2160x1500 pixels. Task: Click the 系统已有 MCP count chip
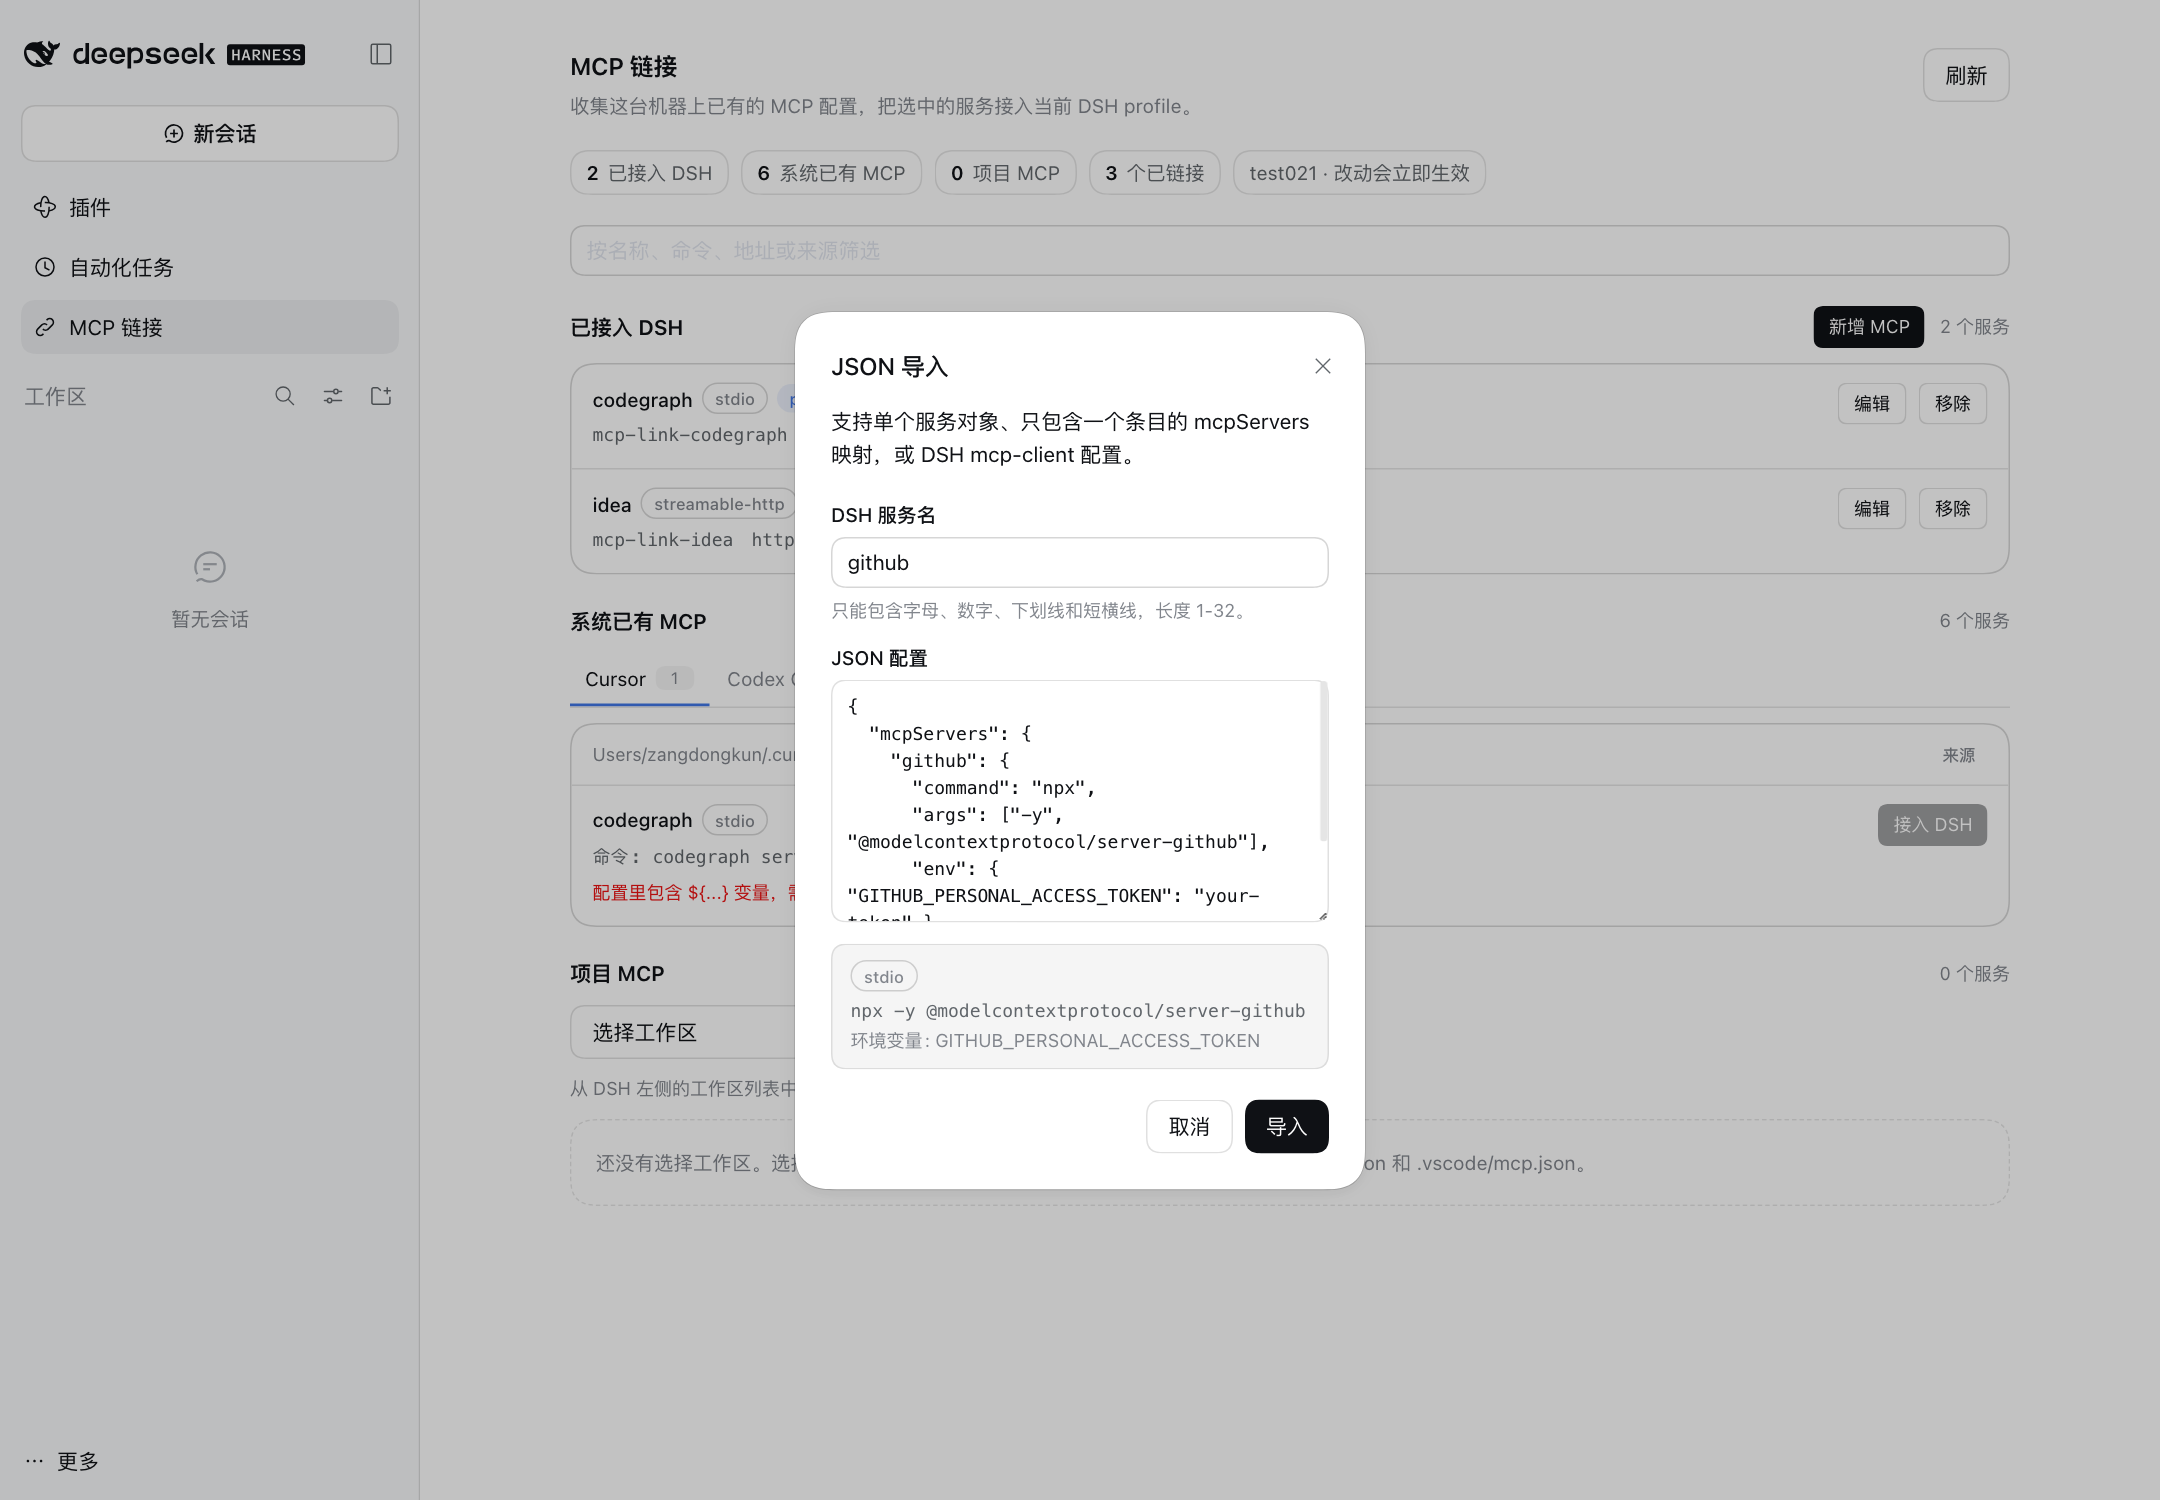tap(831, 173)
